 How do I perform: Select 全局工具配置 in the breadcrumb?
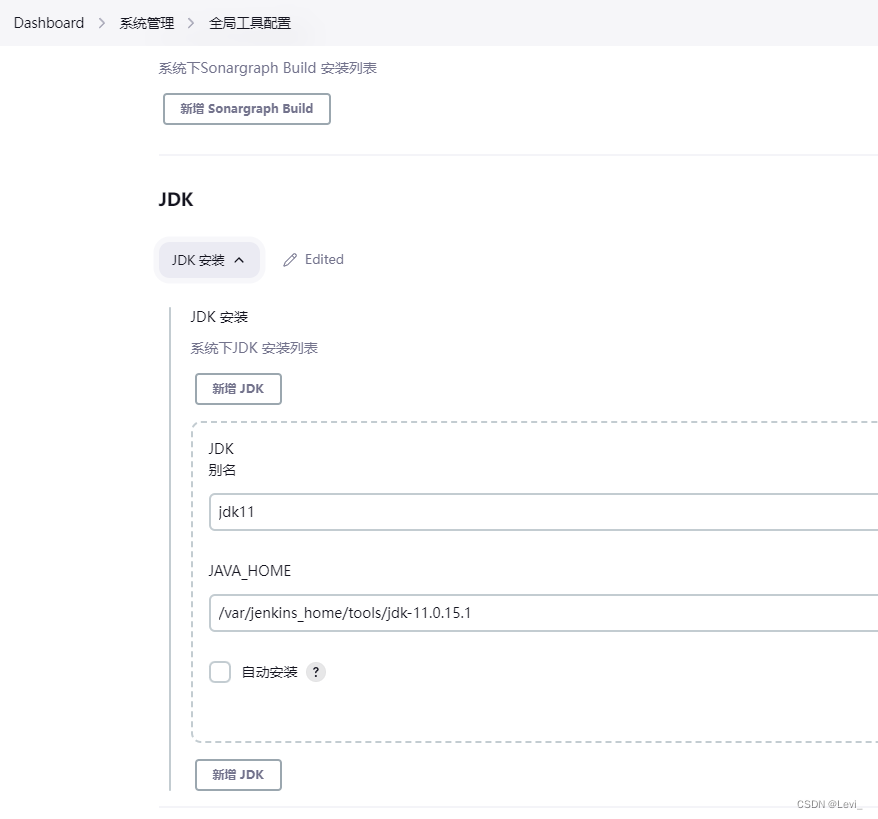(x=250, y=22)
